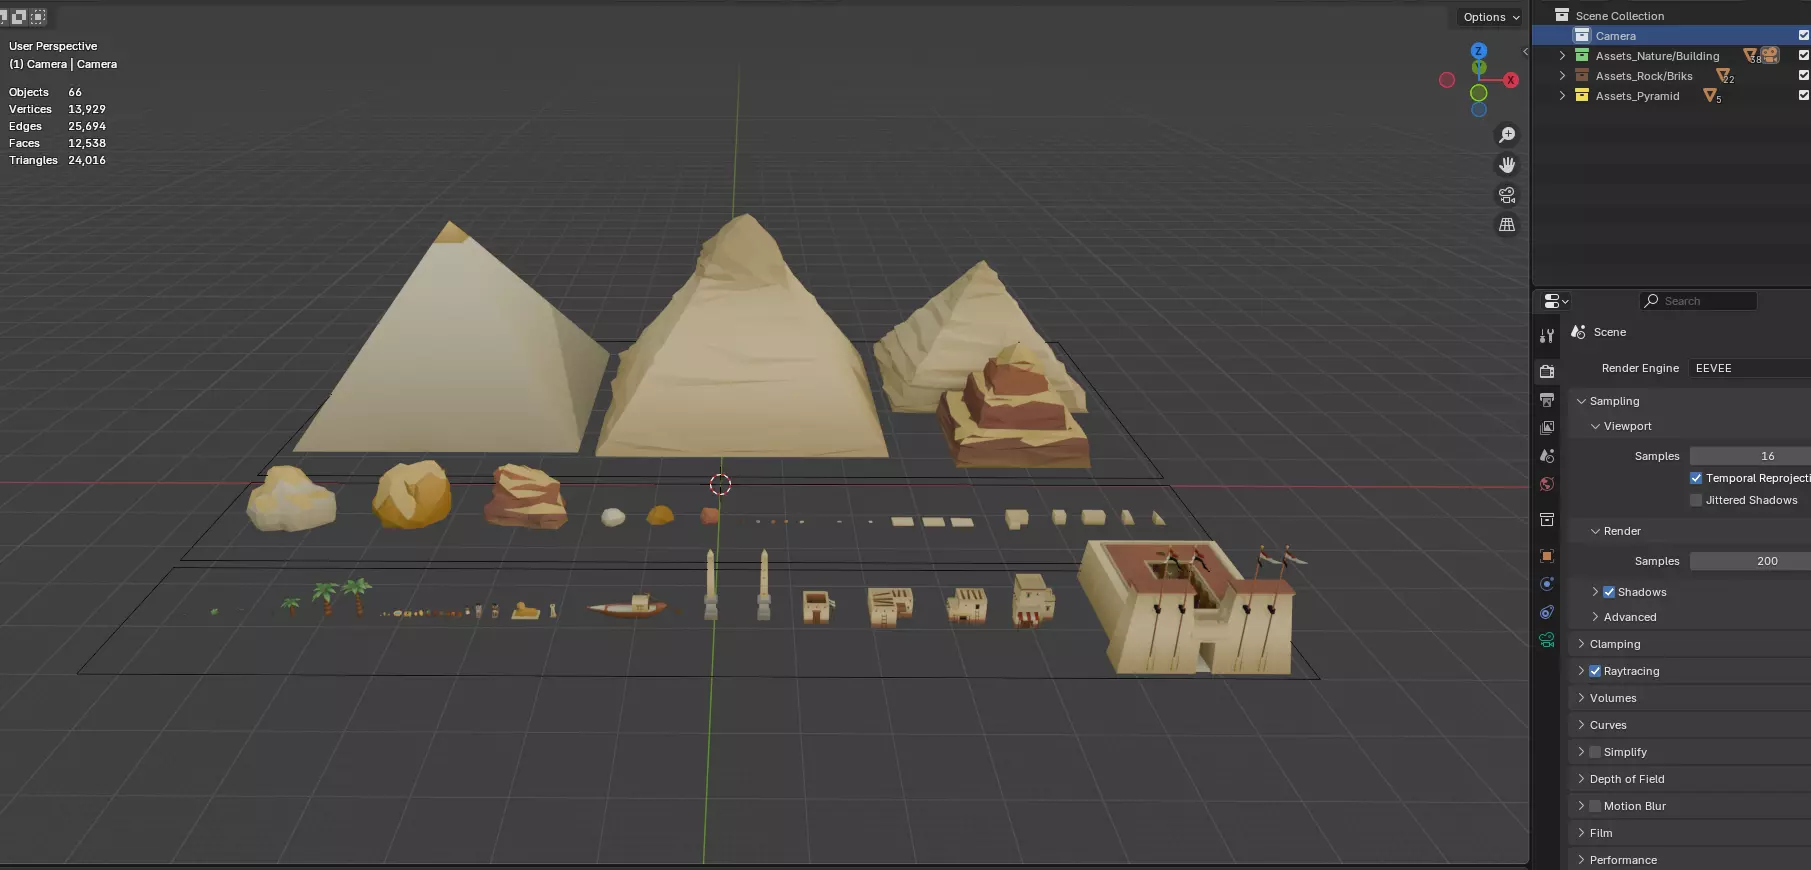1811x870 pixels.
Task: Click the Scene icon in properties header
Action: click(x=1579, y=332)
